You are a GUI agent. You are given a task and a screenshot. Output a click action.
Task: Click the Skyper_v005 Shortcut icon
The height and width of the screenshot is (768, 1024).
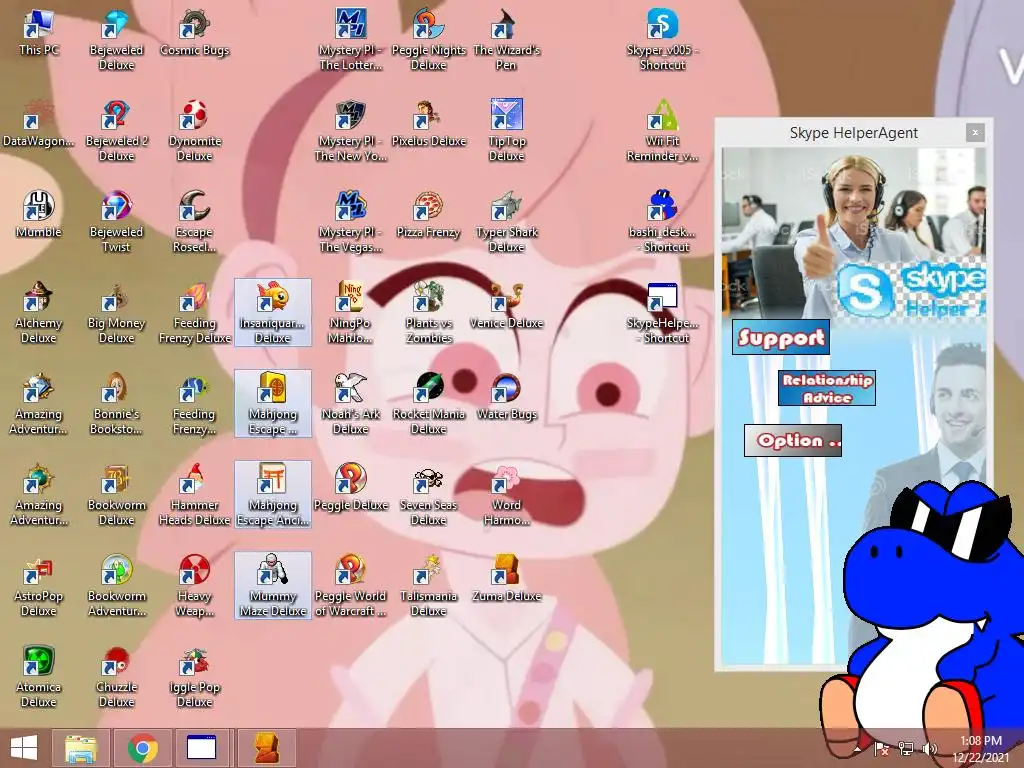point(662,39)
